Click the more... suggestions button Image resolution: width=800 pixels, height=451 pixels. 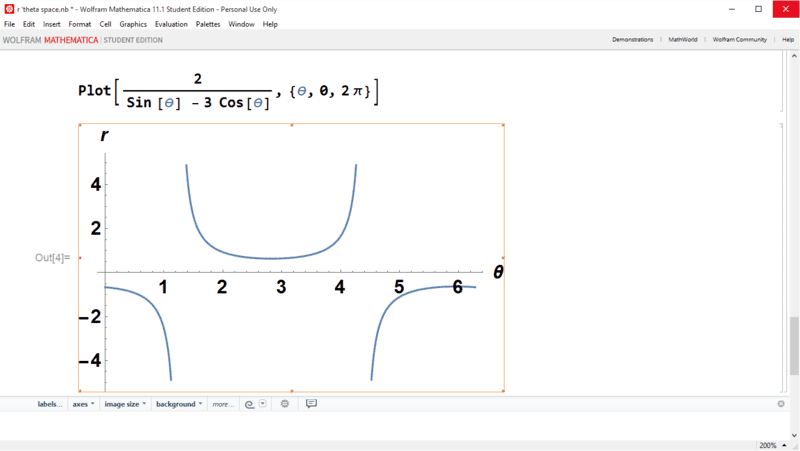coord(223,404)
